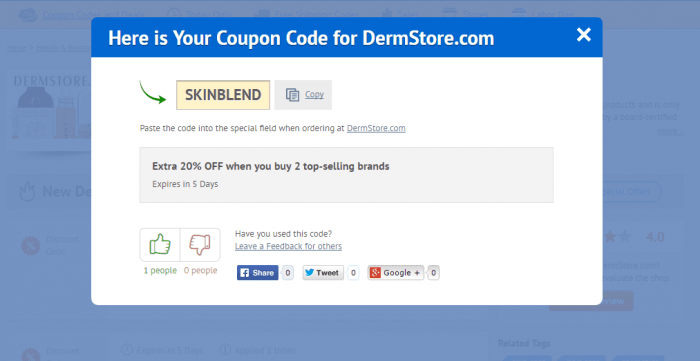Open the Today Only tab

pos(209,14)
